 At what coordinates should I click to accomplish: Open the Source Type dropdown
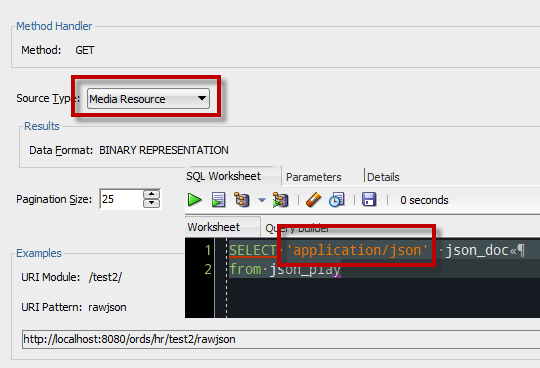[148, 99]
